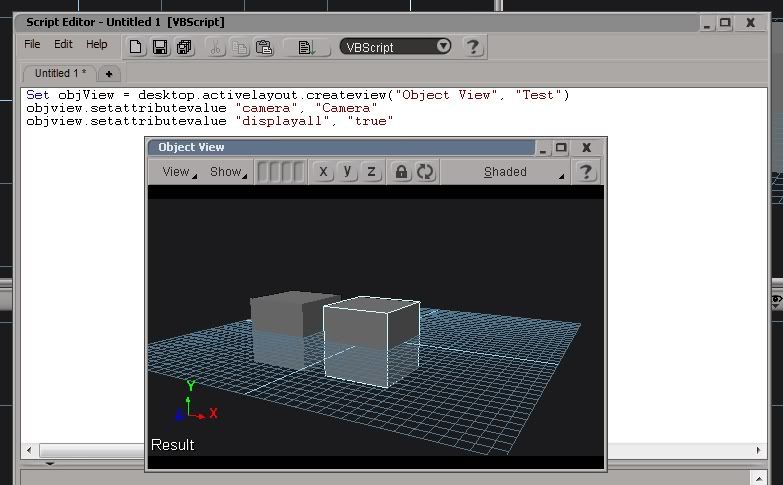Click the memo cams strip in Object View

pos(281,172)
